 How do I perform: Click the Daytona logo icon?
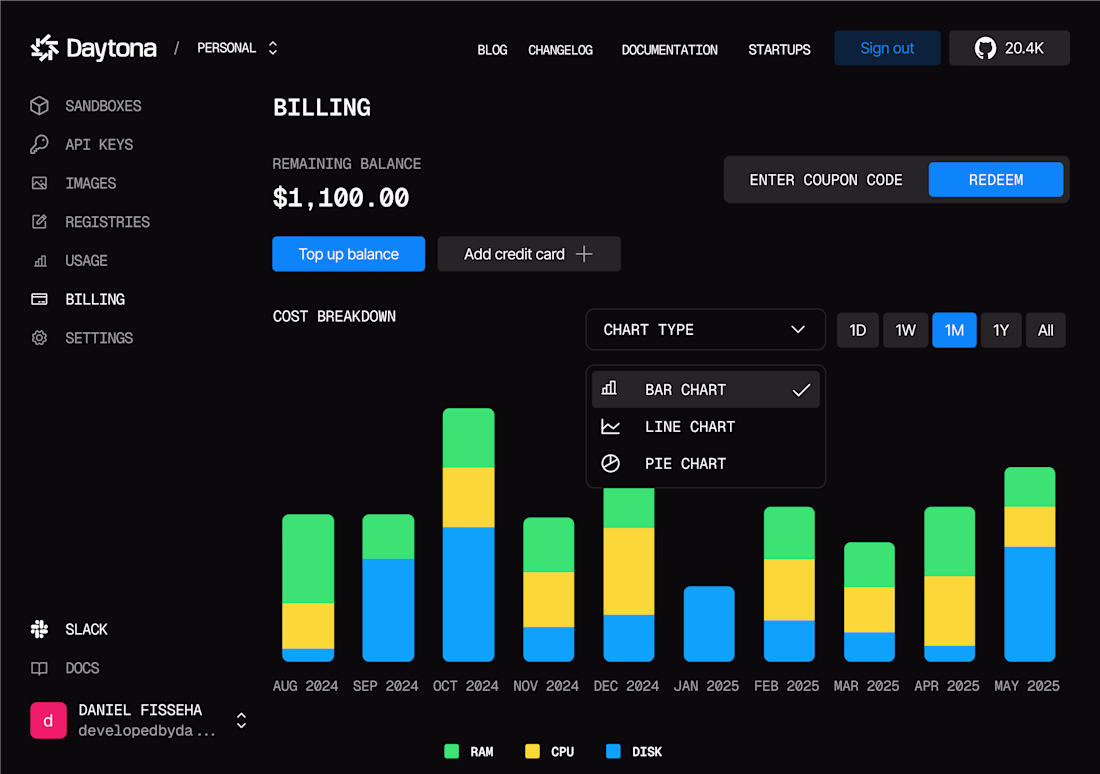pos(45,48)
